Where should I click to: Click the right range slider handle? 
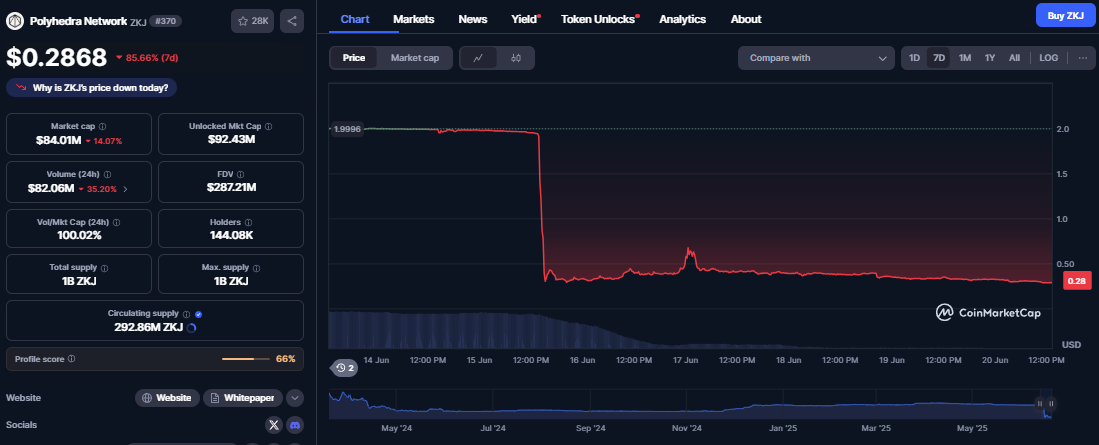click(x=1051, y=404)
